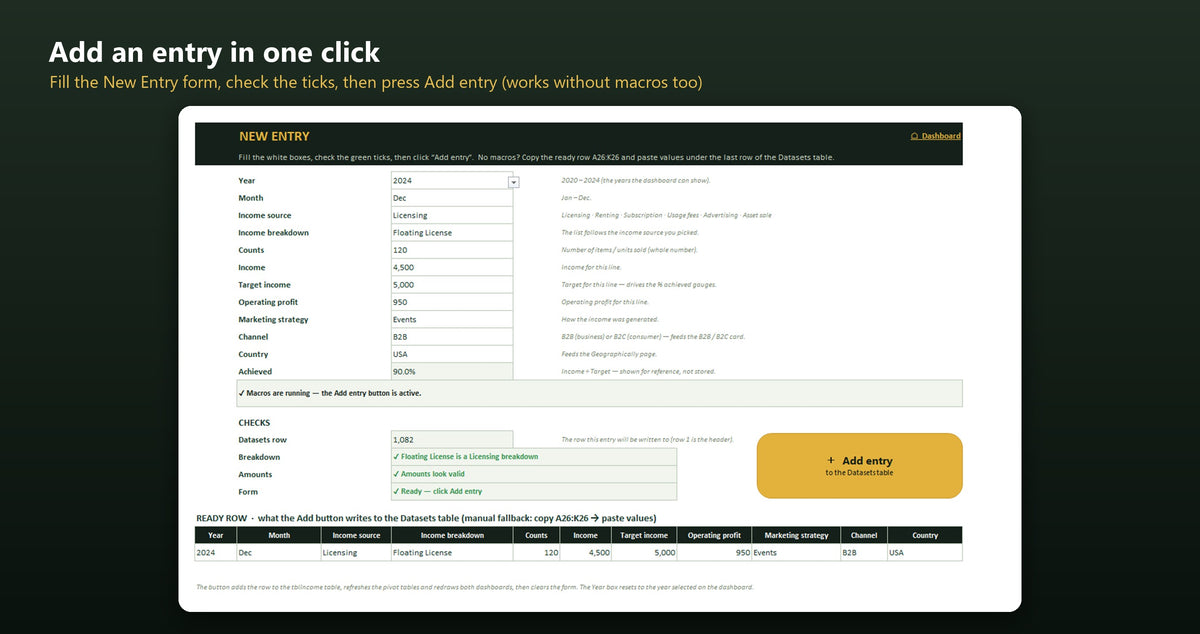This screenshot has width=1200, height=634.
Task: Select the Channel column header in table
Action: click(x=864, y=535)
